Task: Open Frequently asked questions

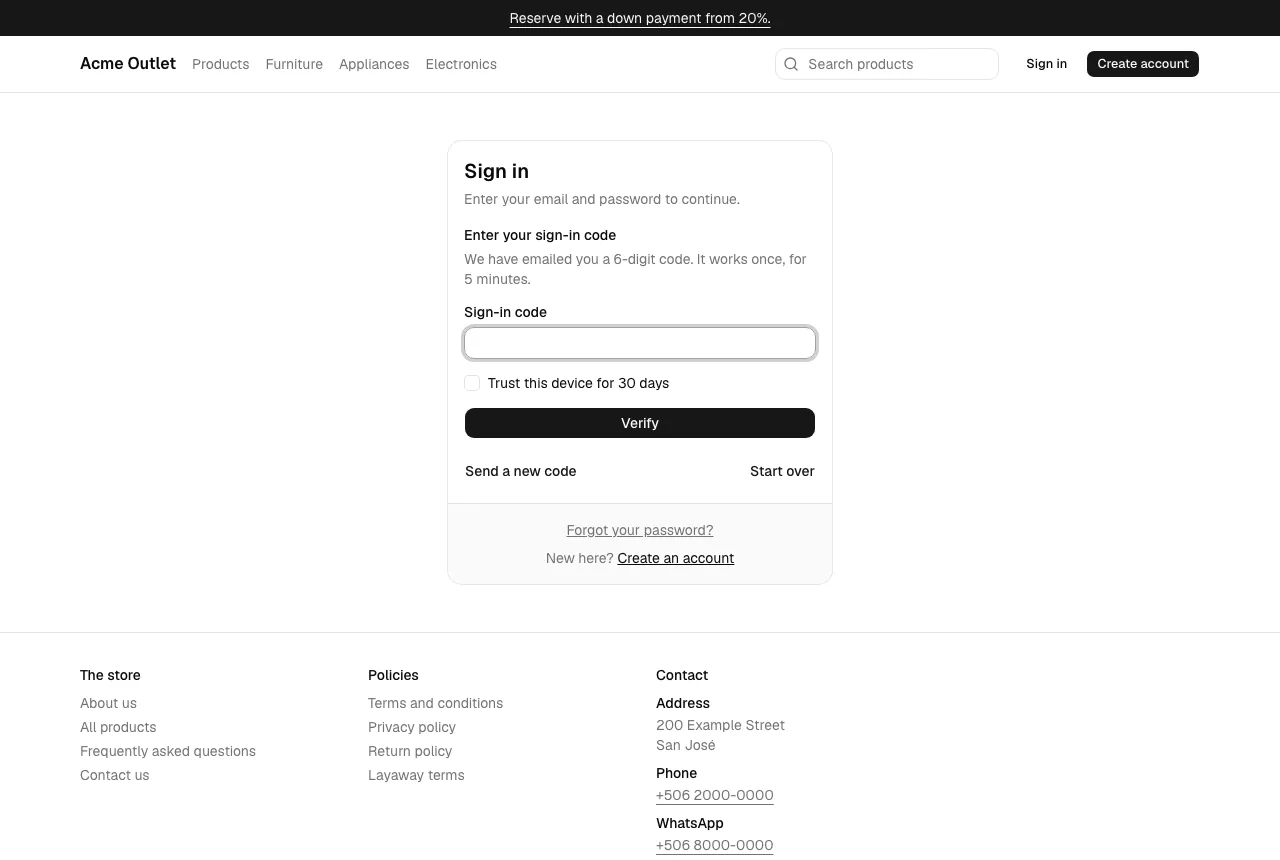Action: coord(168,751)
